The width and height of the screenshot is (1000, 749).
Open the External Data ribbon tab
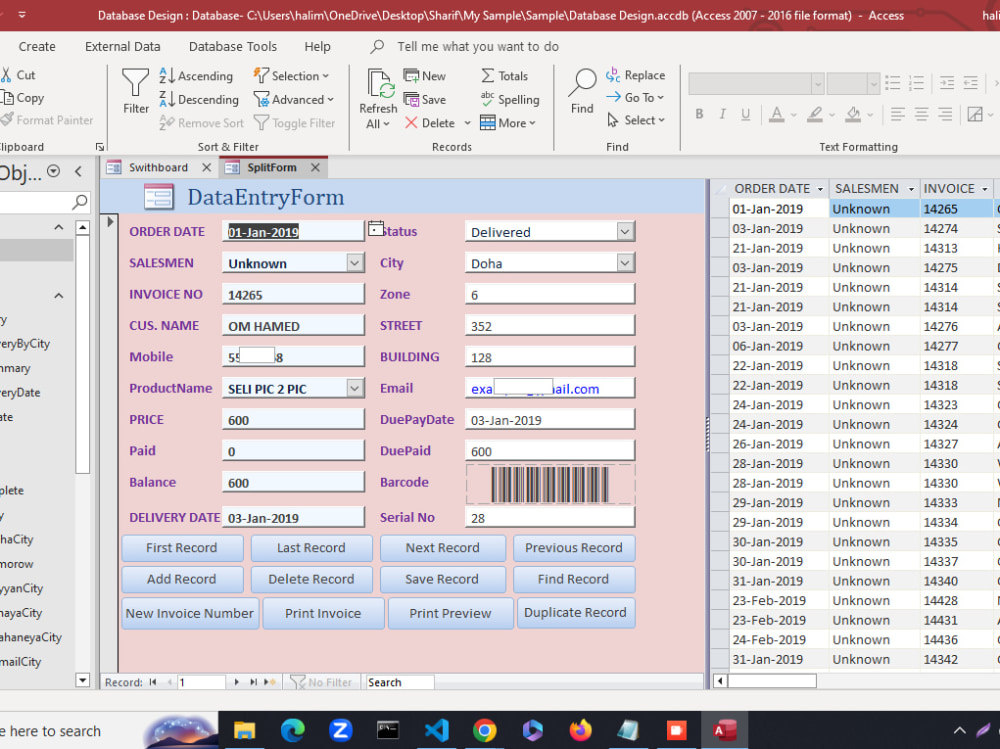122,47
